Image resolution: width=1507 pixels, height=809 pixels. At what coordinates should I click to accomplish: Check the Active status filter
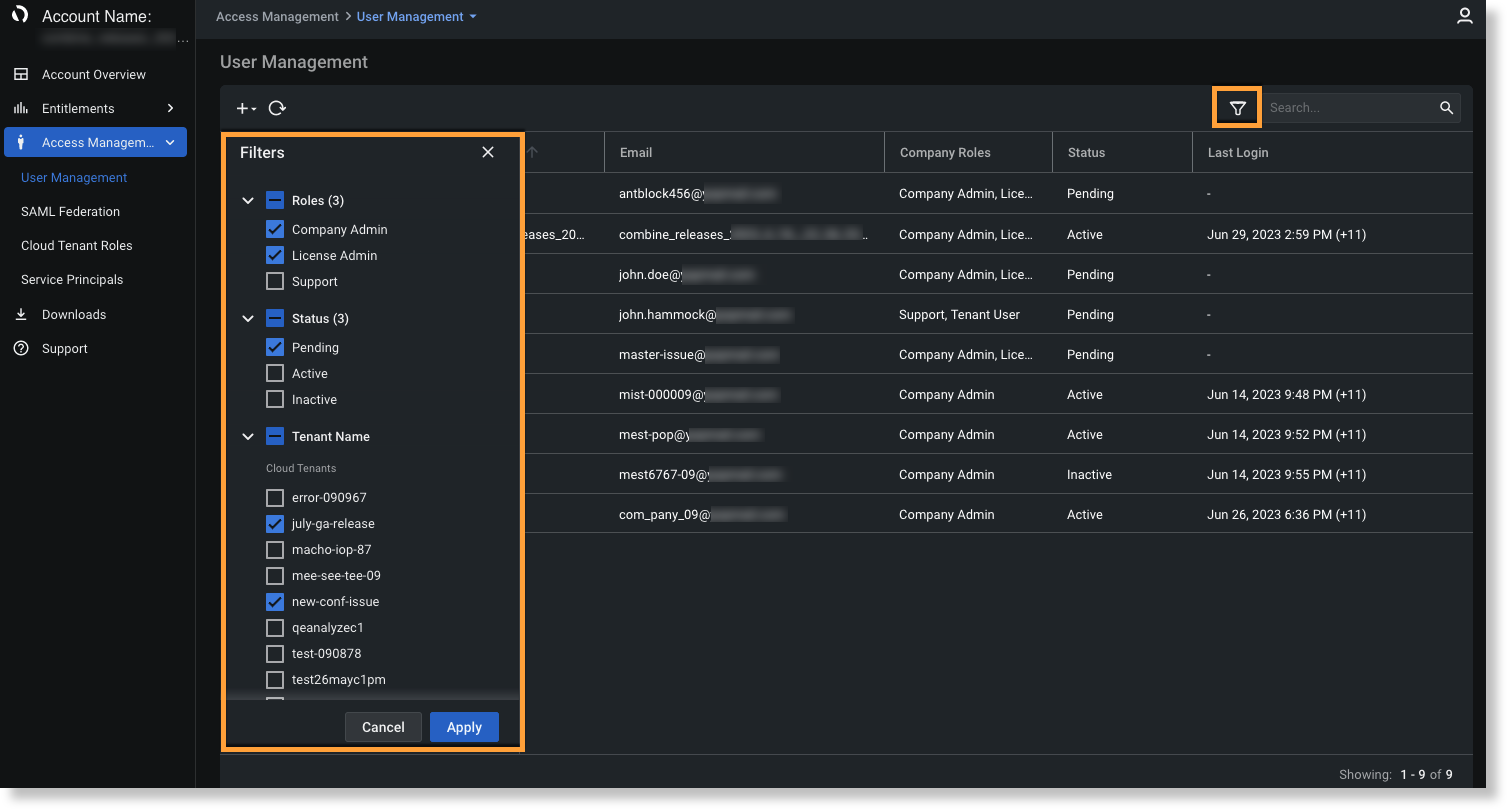point(274,373)
